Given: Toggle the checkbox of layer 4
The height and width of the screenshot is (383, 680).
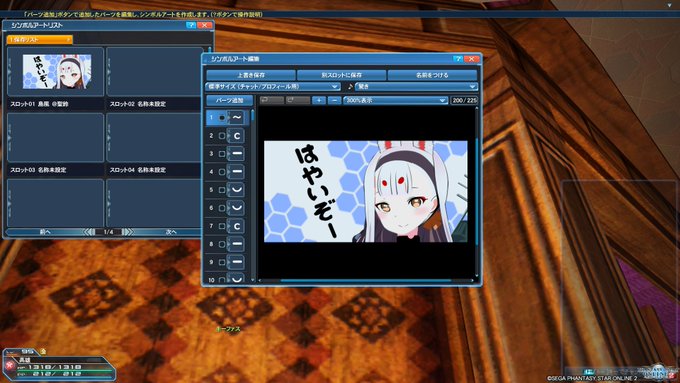Looking at the screenshot, I should 222,172.
